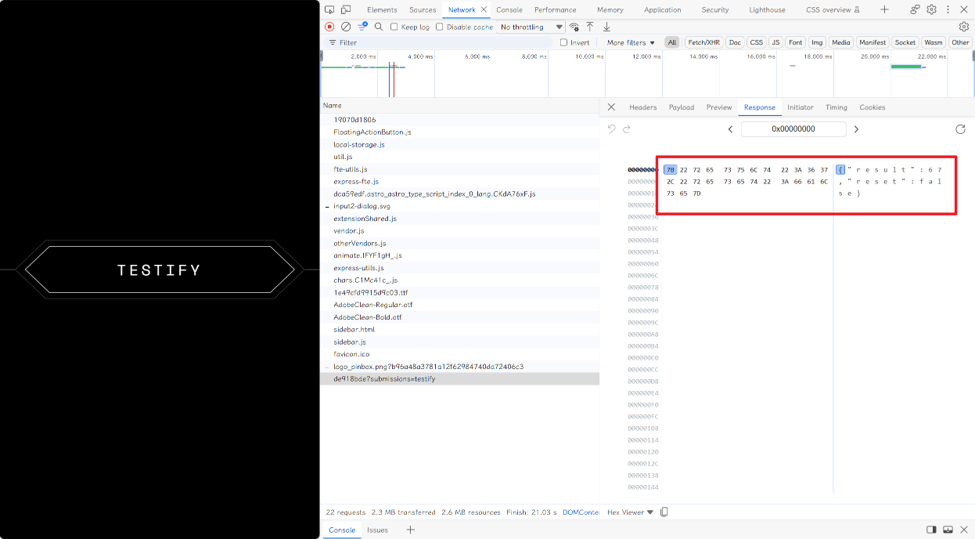Screen dimensions: 975x539
Task: Clear the network log
Action: [346, 27]
